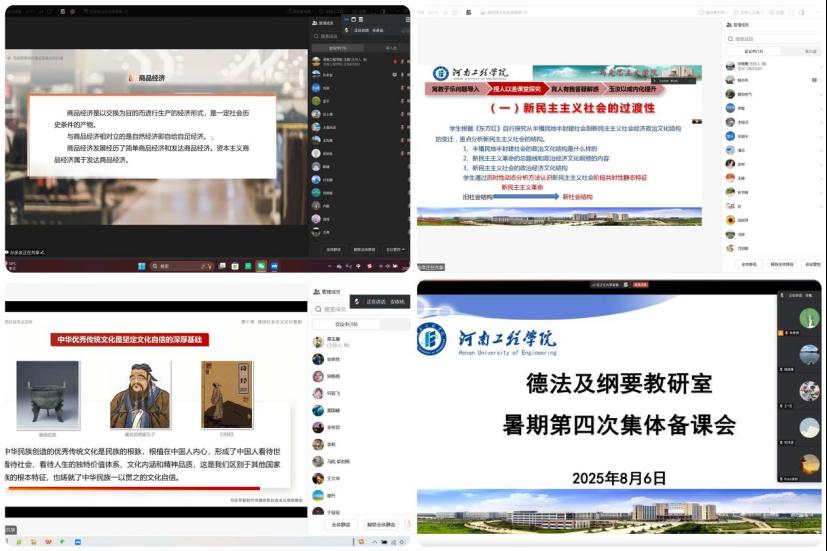Select the left member tab in top-right panel
This screenshot has height=551, width=827.
click(x=753, y=51)
